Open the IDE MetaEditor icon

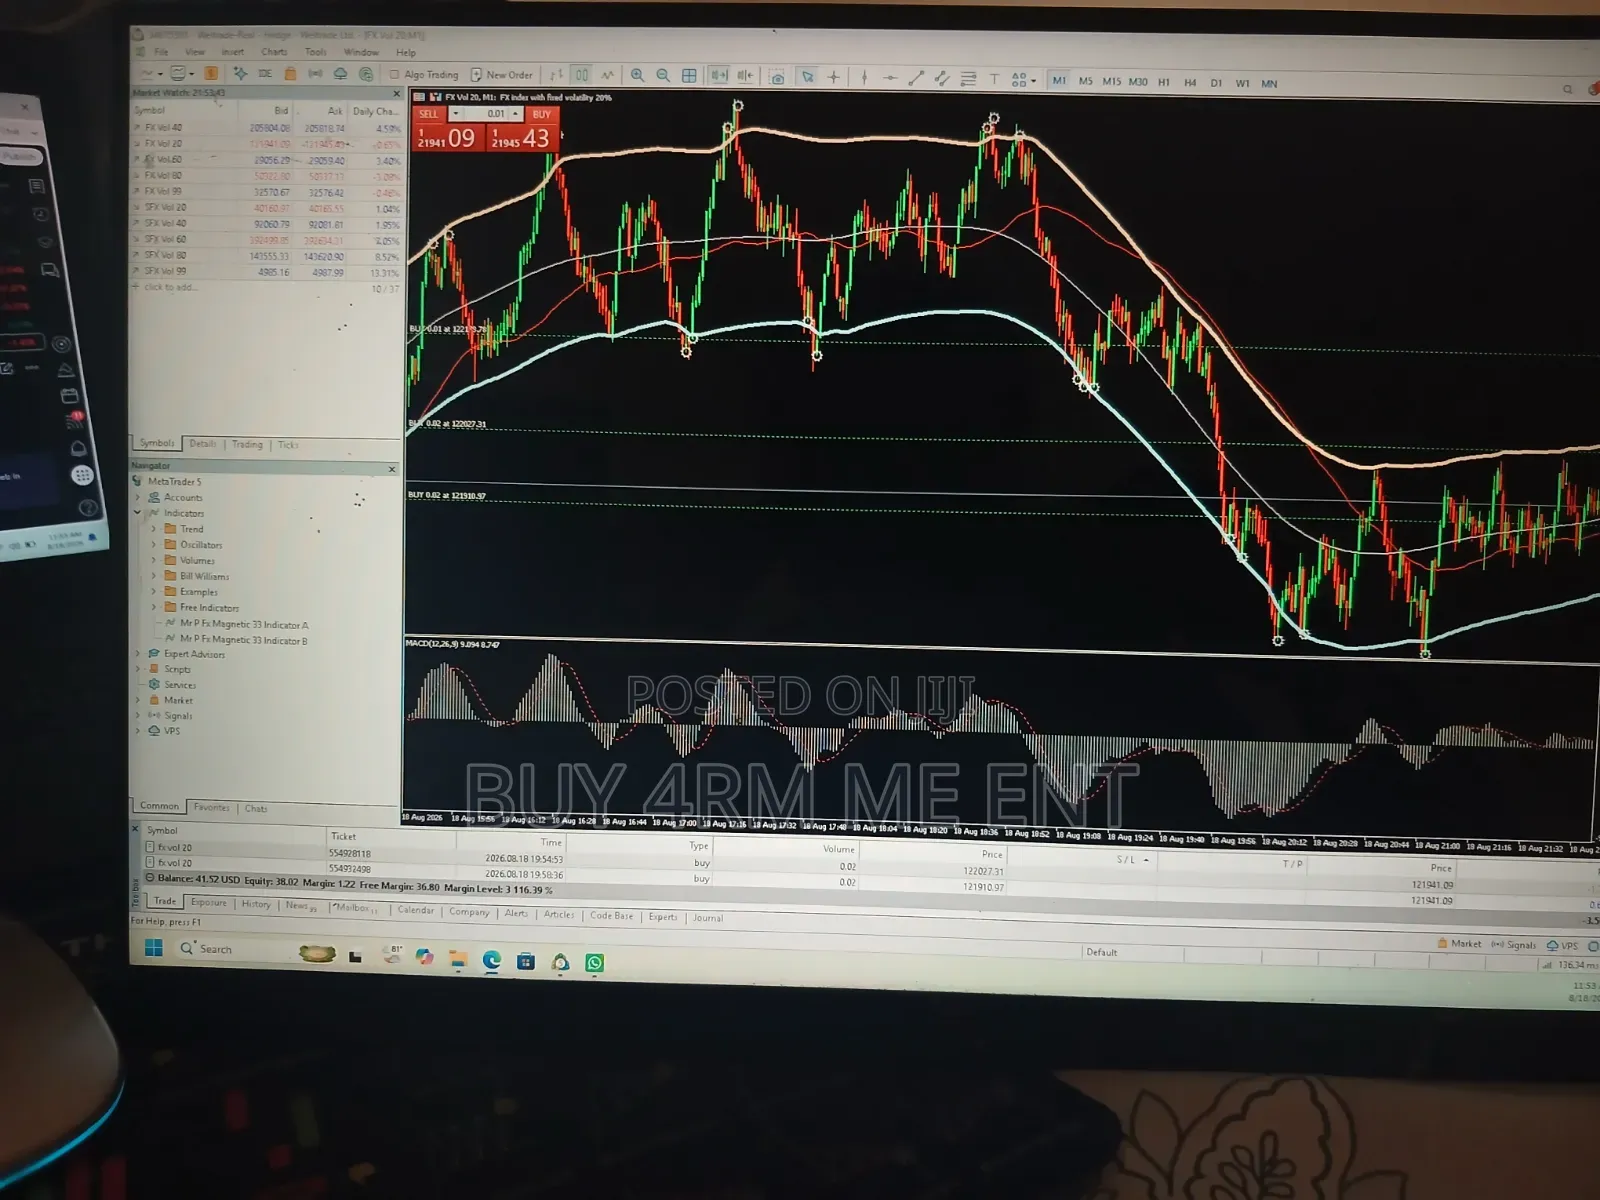coord(265,74)
